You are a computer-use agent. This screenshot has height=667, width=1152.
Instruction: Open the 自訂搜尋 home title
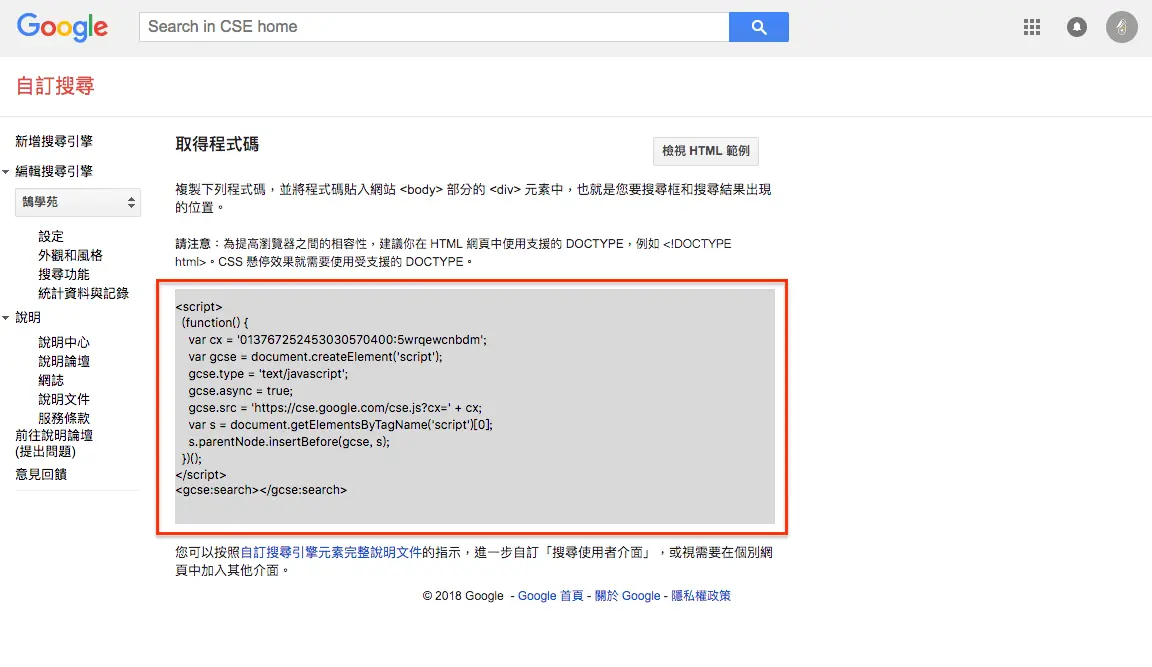click(x=55, y=86)
